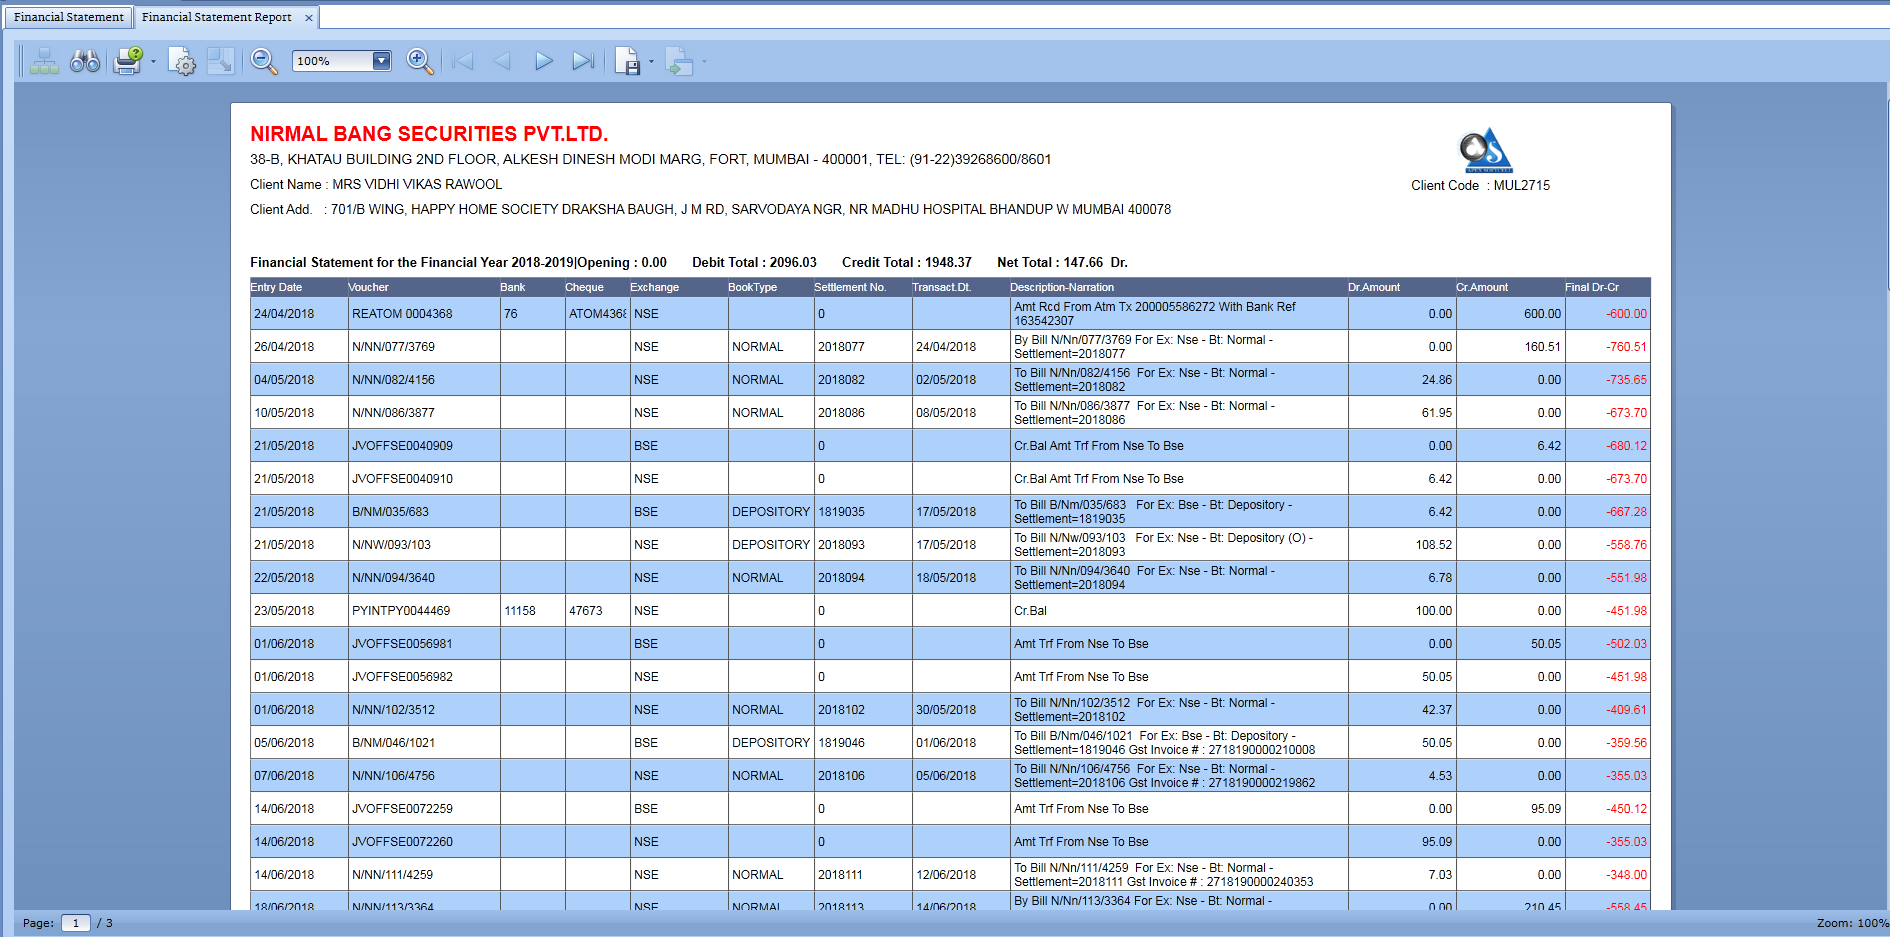Viewport: 1890px width, 937px height.
Task: Select the Financial Statement Report tab
Action: (217, 17)
